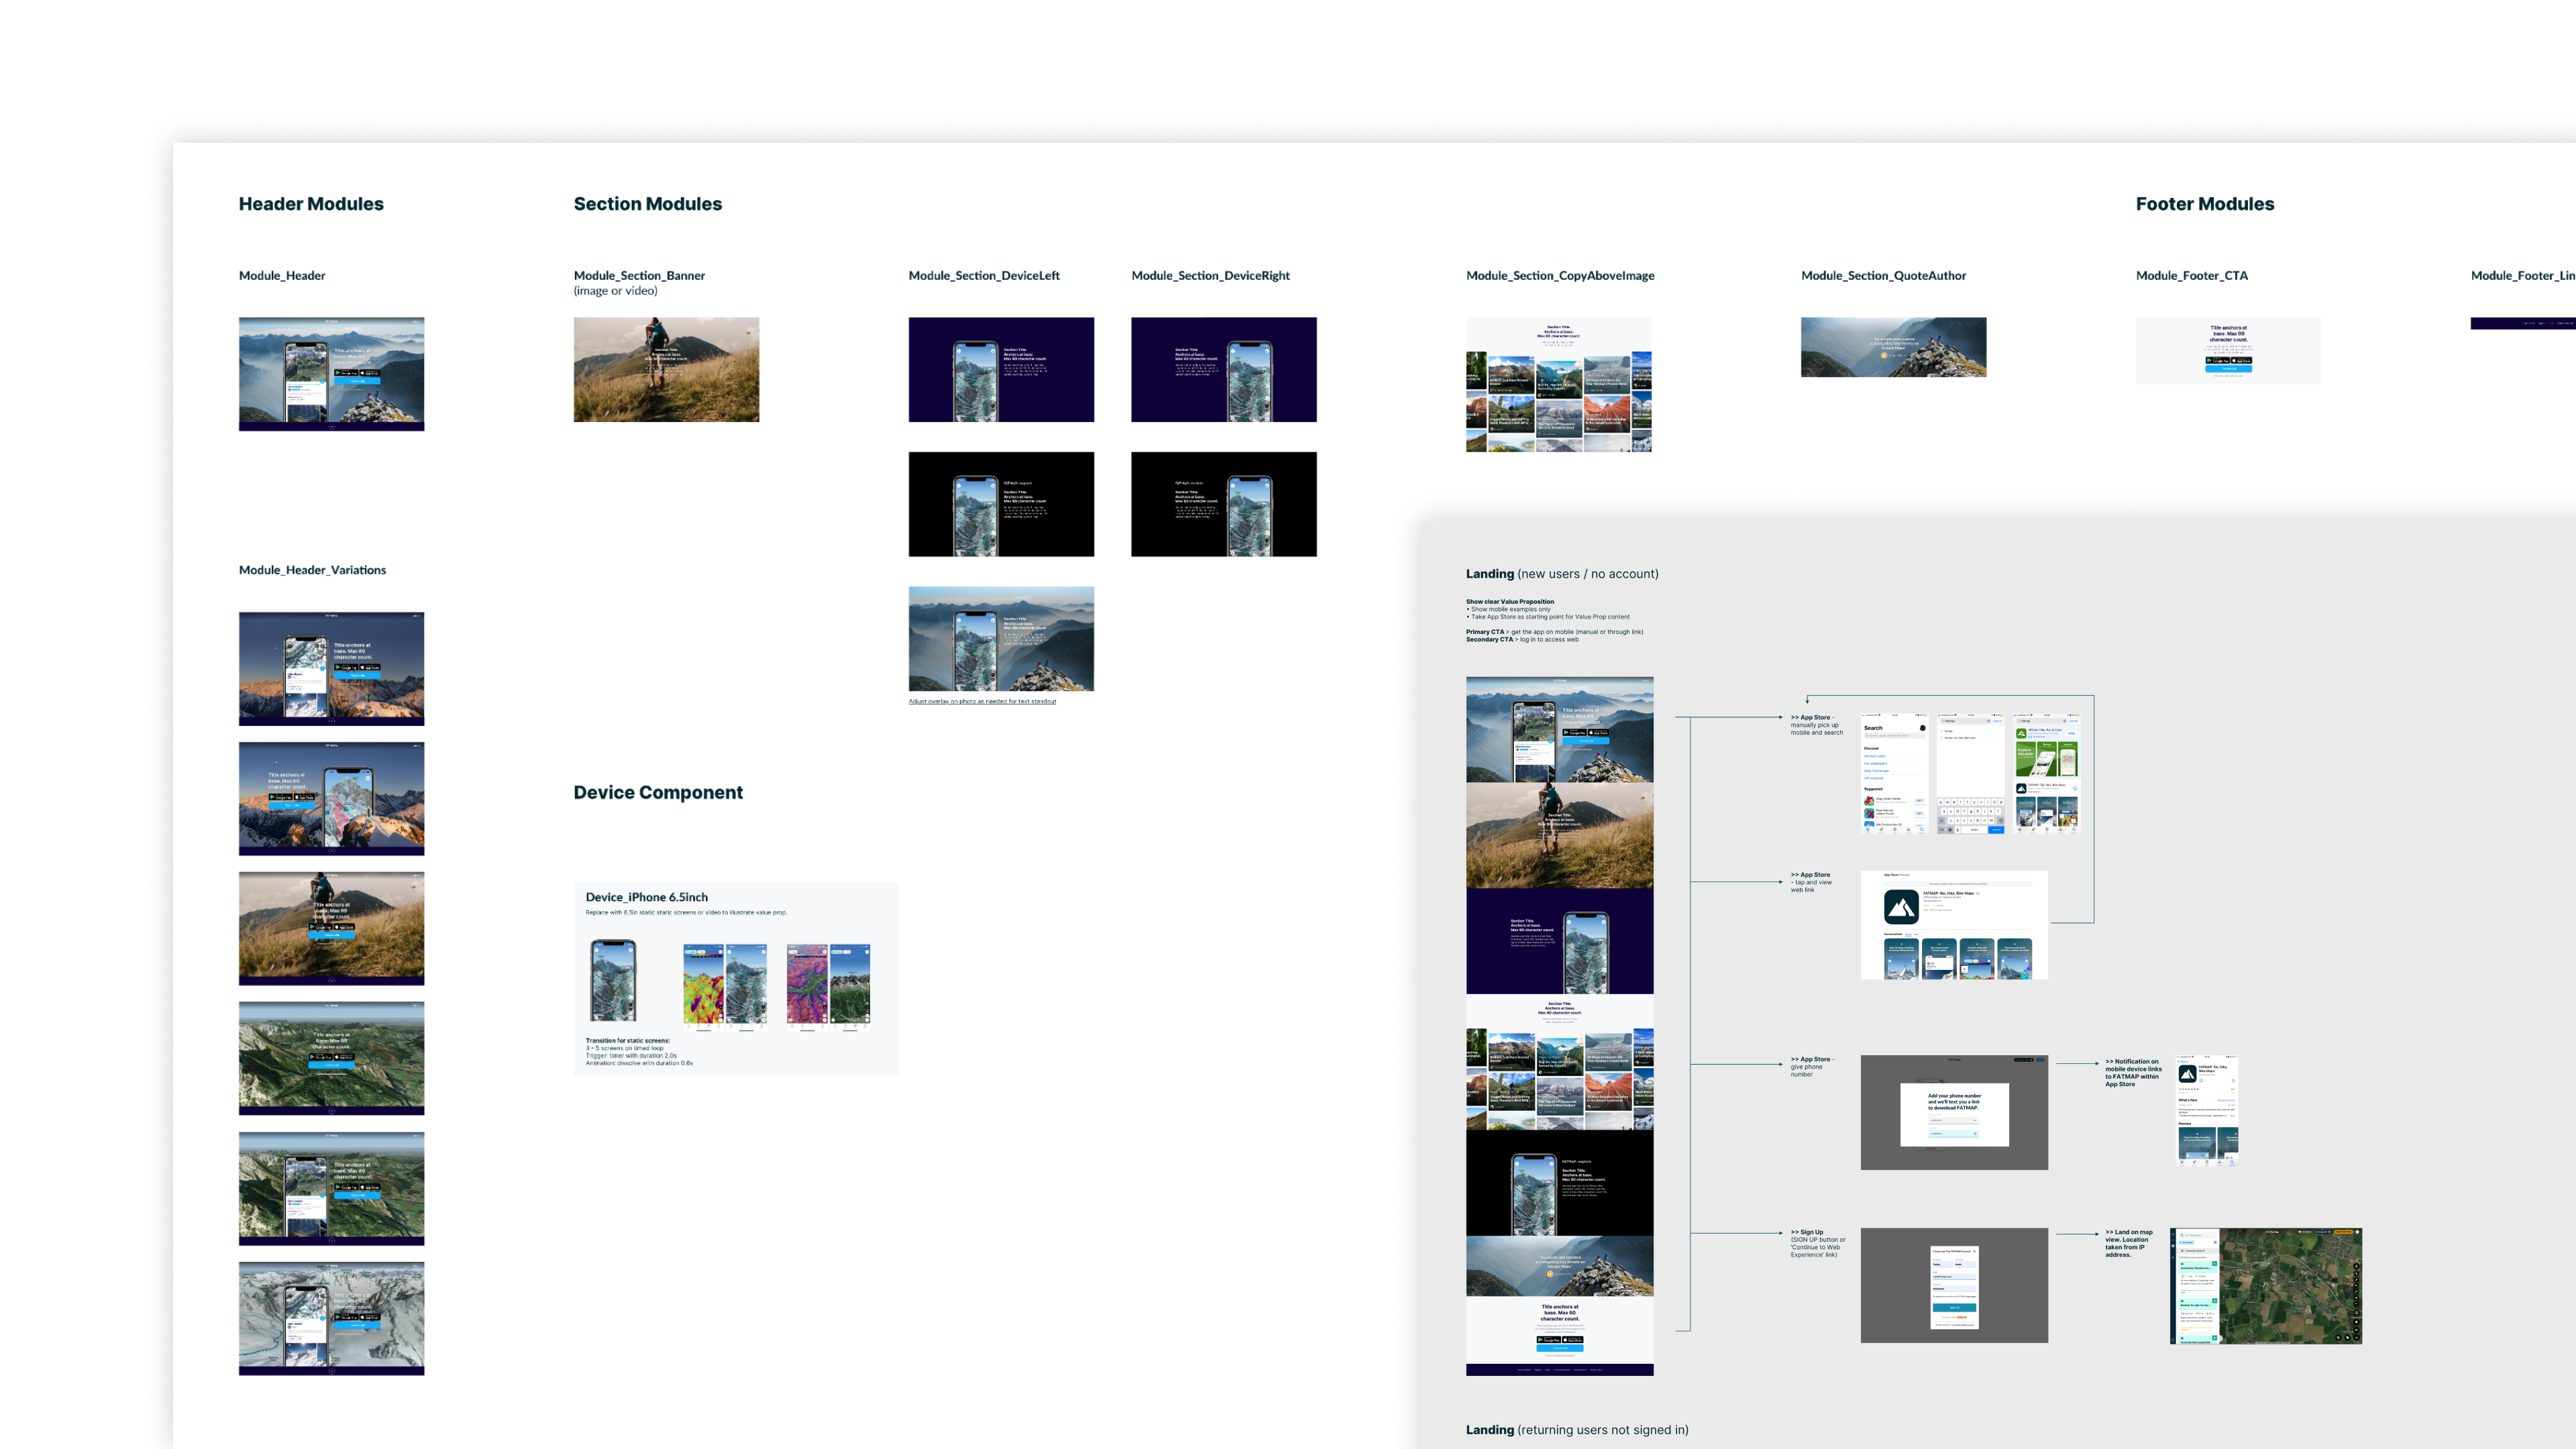This screenshot has width=2576, height=1449.
Task: Select the black DeviceLeft thumbnail
Action: tap(1001, 504)
